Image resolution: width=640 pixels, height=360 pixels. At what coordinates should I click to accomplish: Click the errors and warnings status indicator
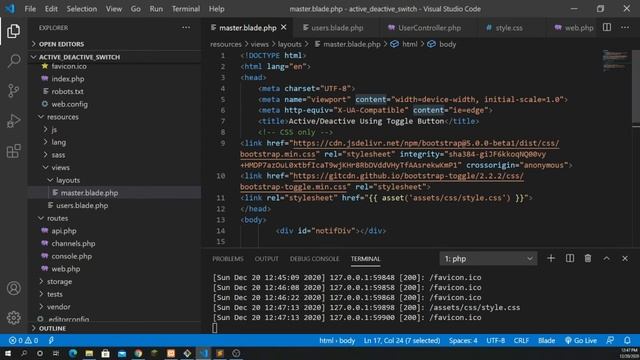24,340
